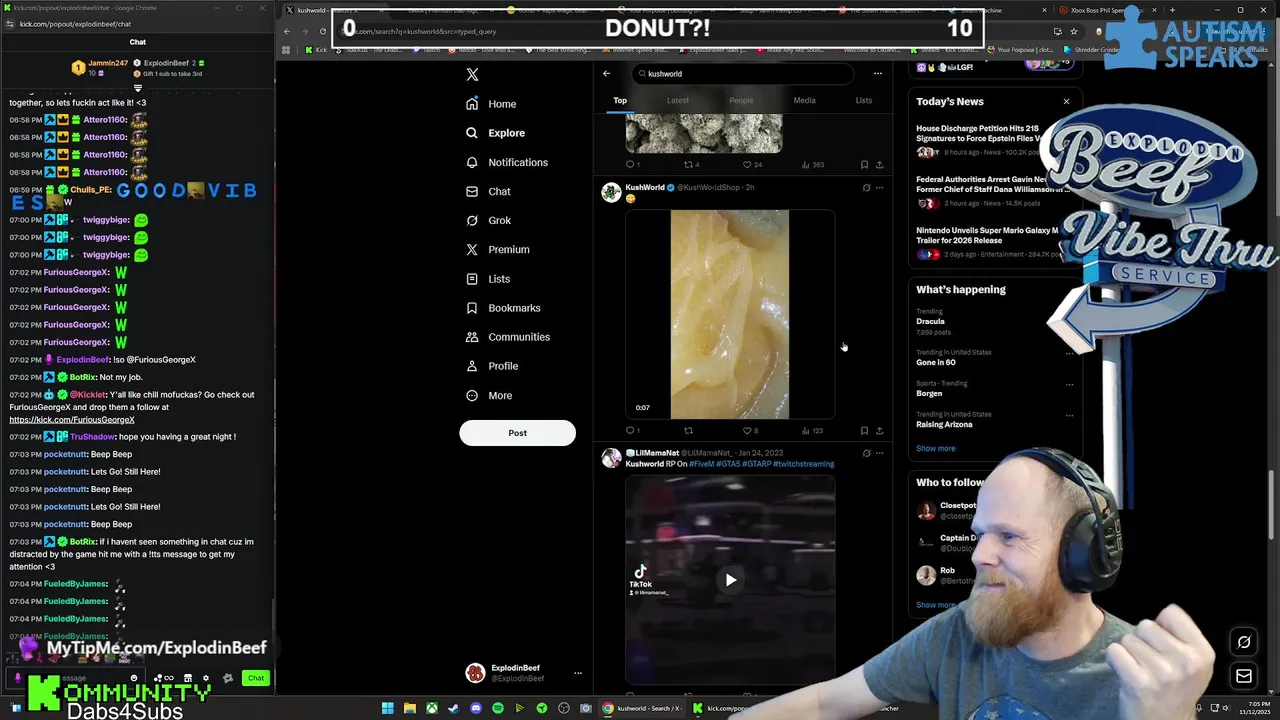
Task: Share the KushWorld video post
Action: 879,431
